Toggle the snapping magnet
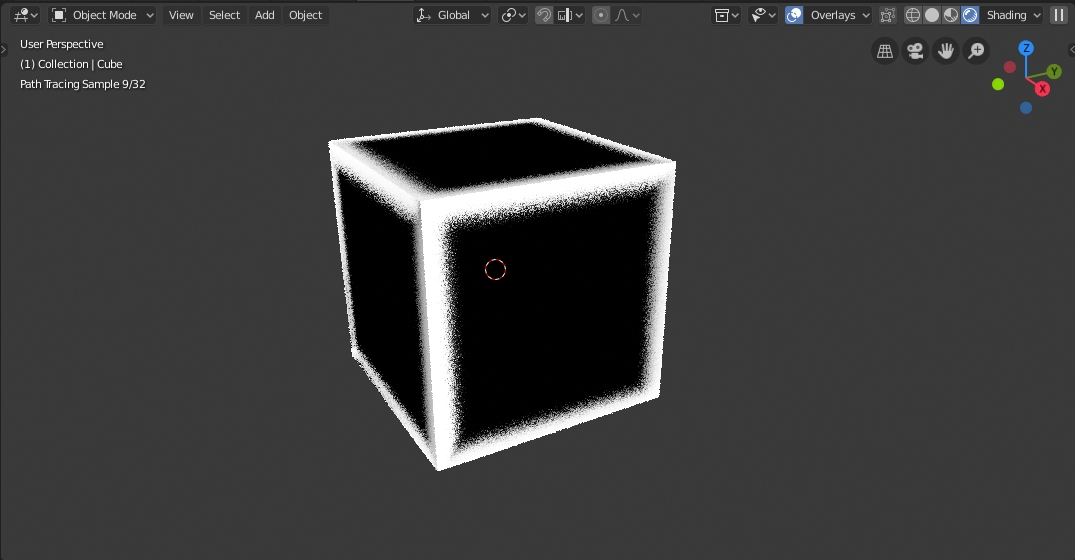The image size is (1075, 560). 544,15
